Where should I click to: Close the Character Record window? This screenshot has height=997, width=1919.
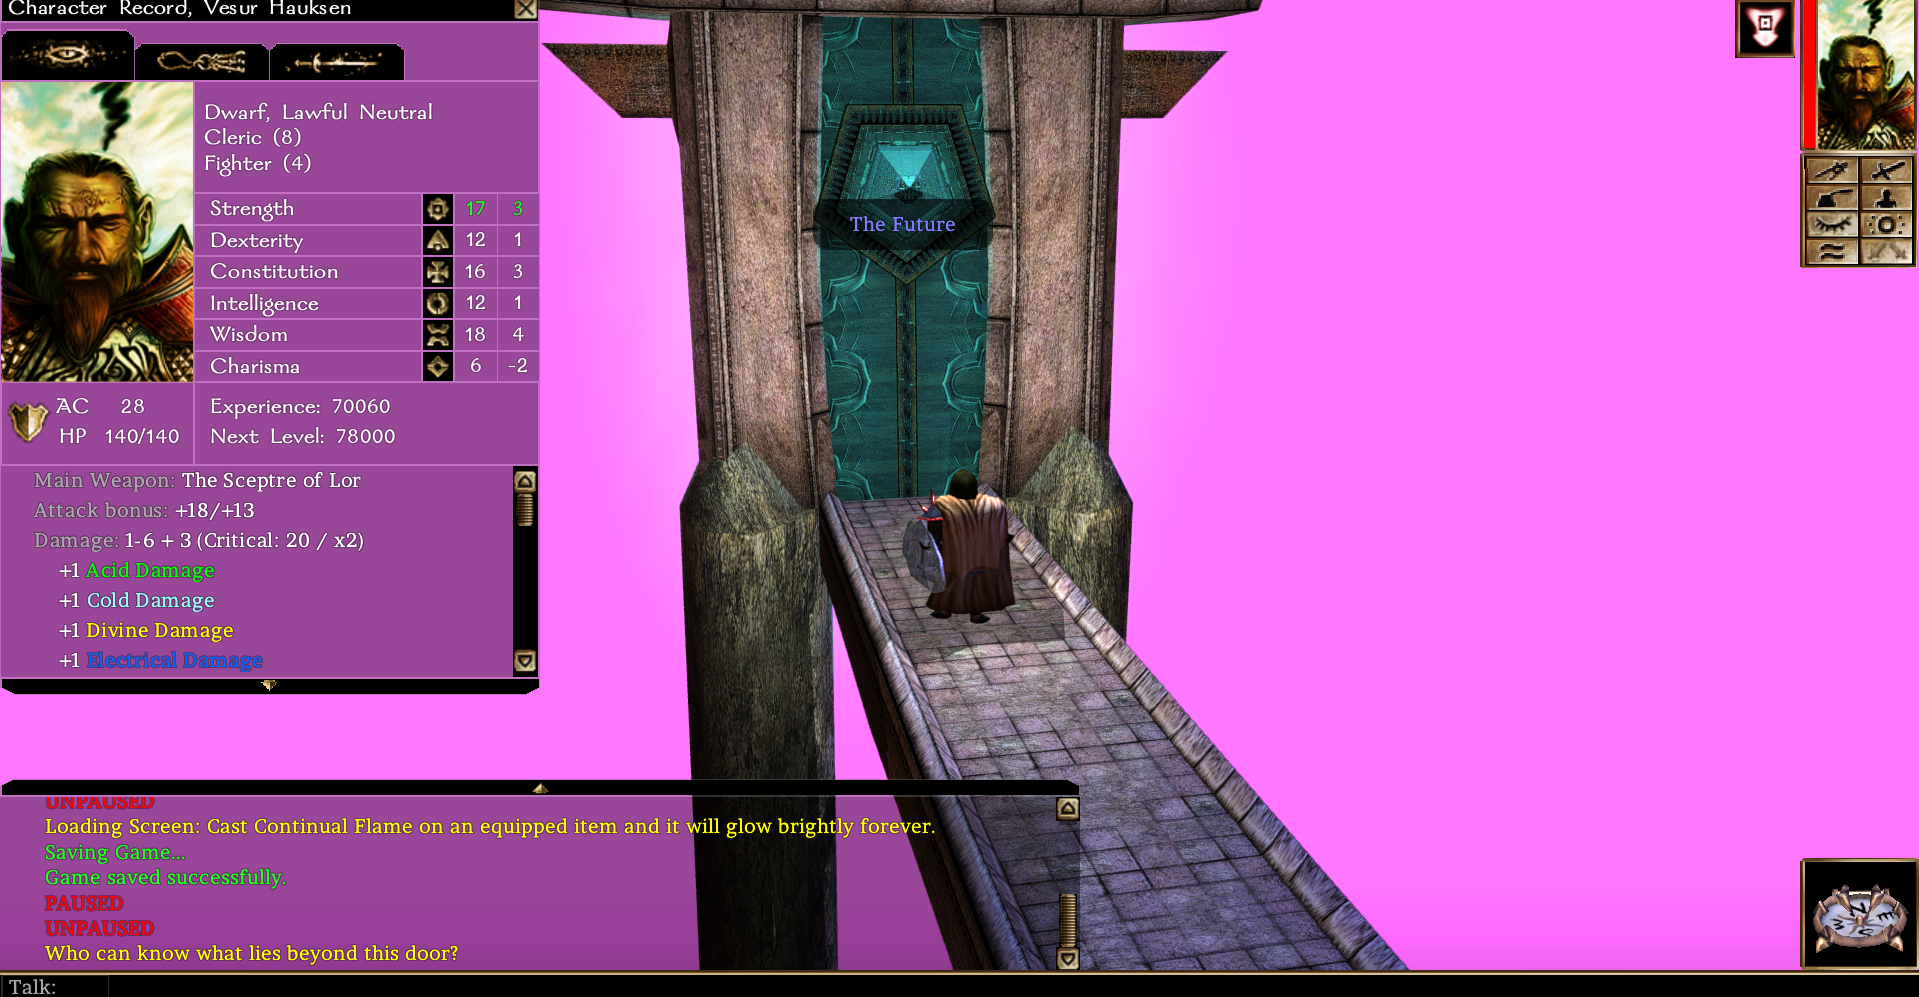pos(525,9)
